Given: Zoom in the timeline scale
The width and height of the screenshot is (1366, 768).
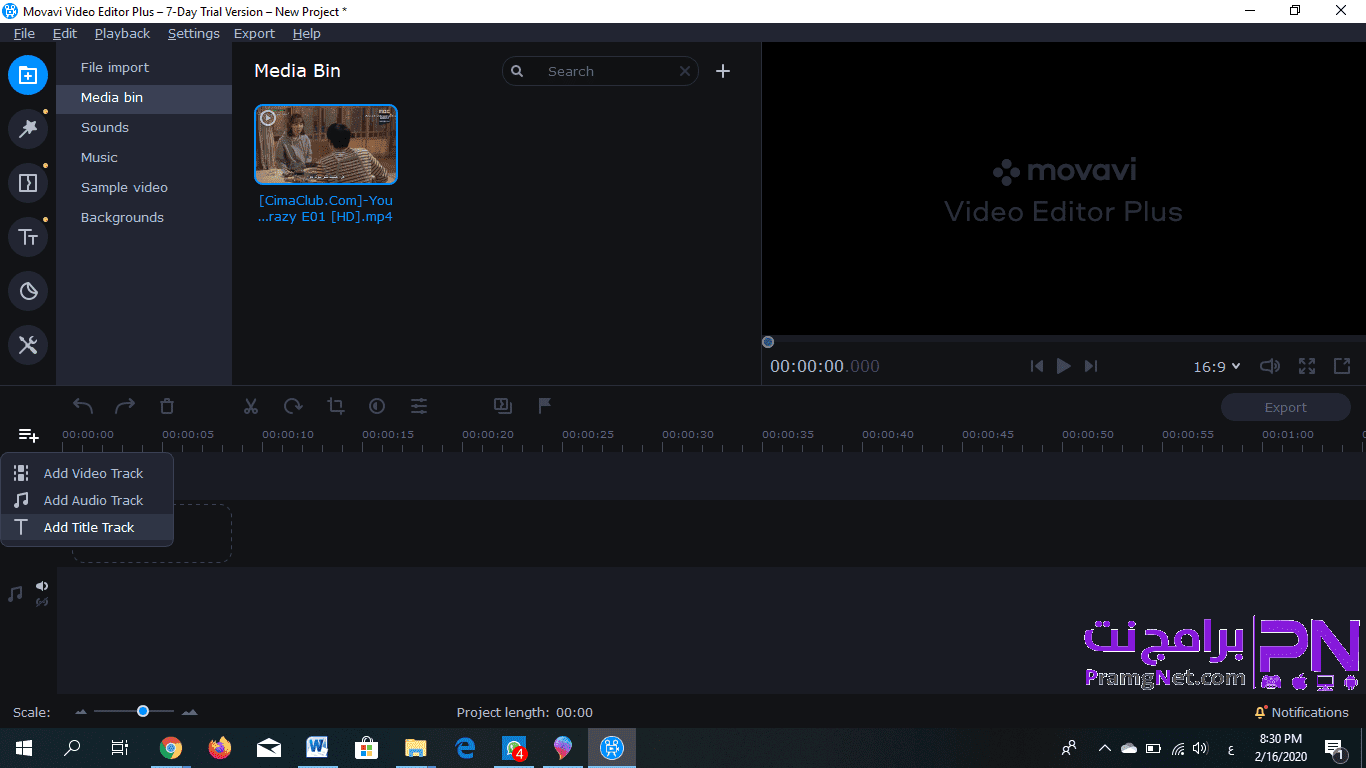Looking at the screenshot, I should [190, 712].
